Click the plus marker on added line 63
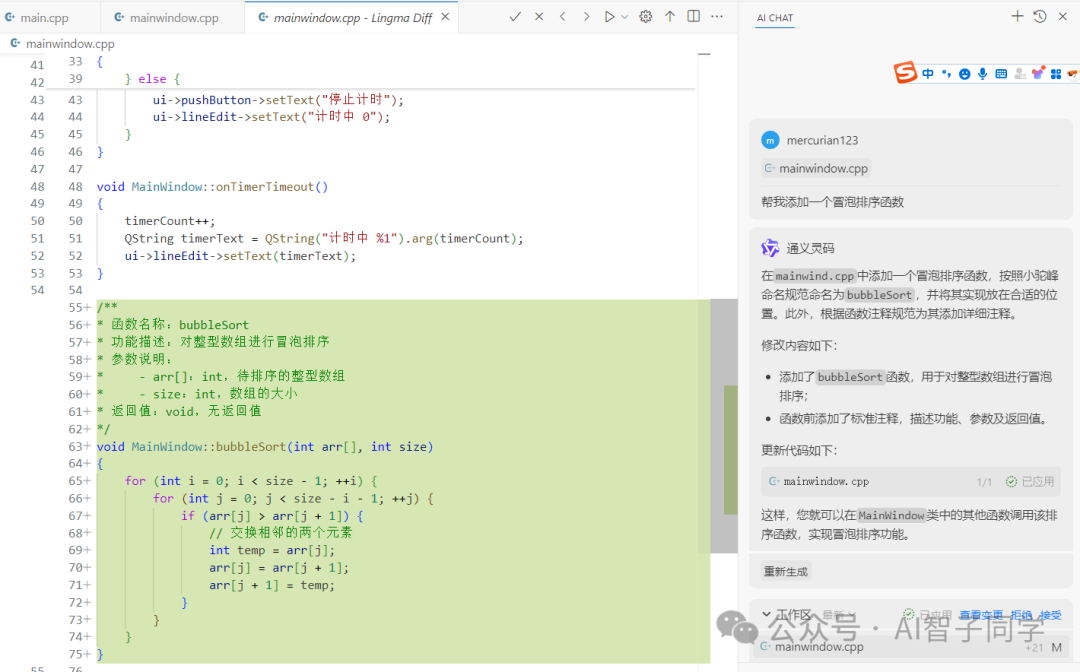This screenshot has width=1080, height=672. pos(87,446)
